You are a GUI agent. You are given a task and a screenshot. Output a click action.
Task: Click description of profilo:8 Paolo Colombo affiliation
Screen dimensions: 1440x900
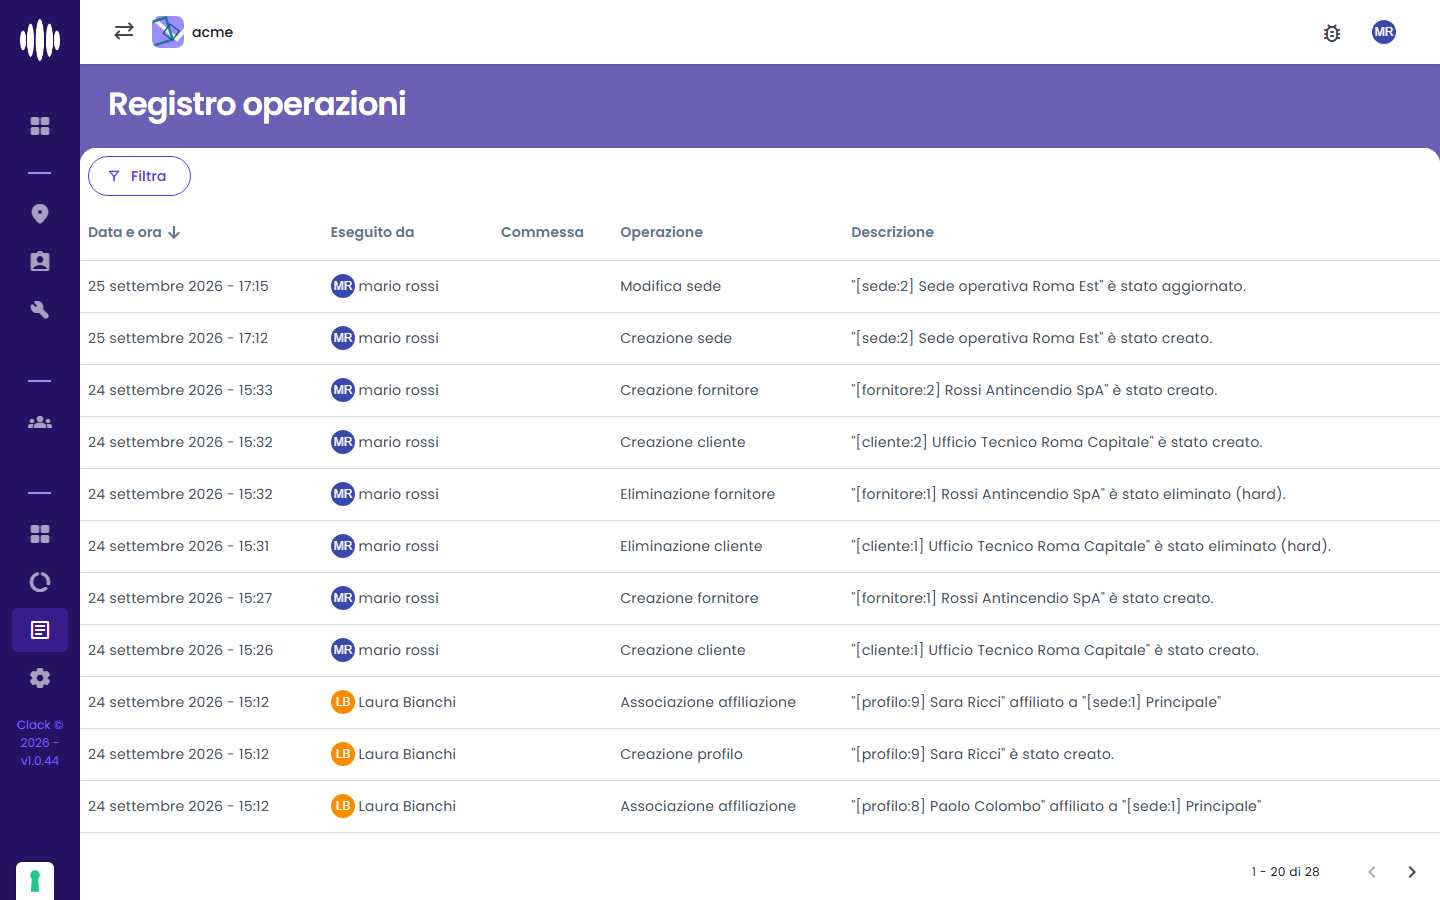[x=1056, y=806]
